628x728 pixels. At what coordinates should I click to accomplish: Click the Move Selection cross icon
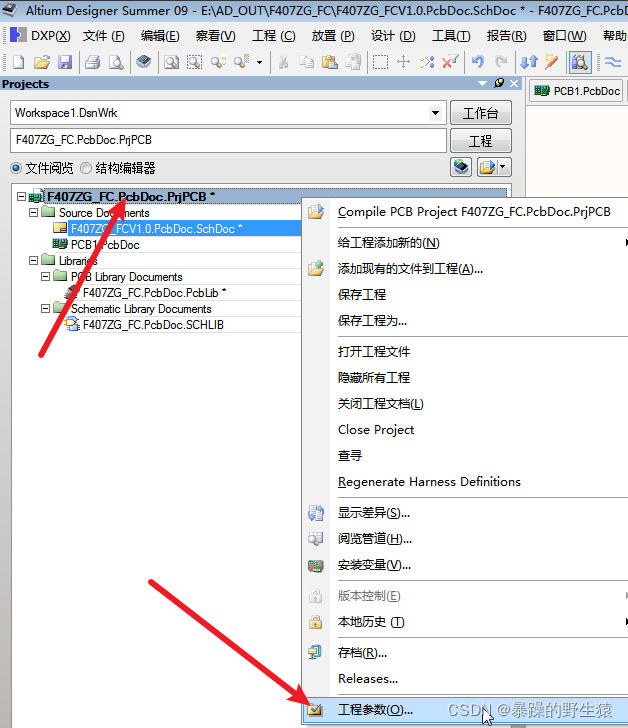click(404, 62)
